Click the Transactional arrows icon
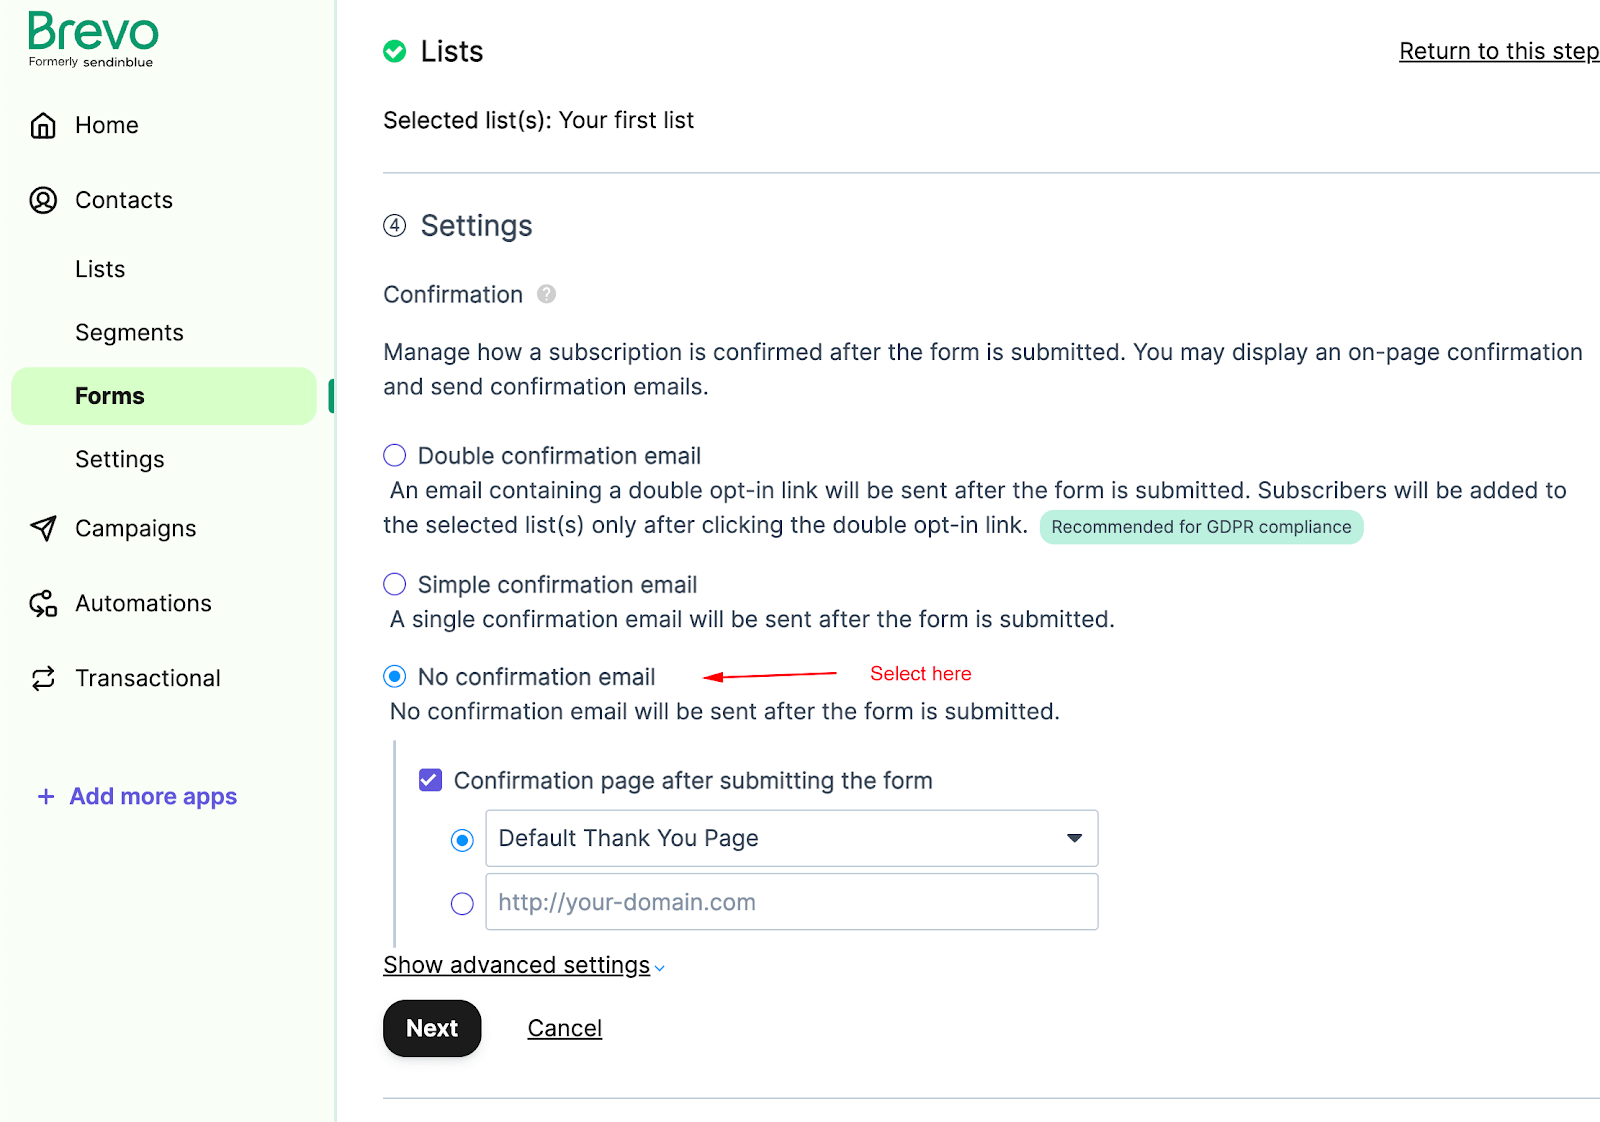 (x=43, y=678)
